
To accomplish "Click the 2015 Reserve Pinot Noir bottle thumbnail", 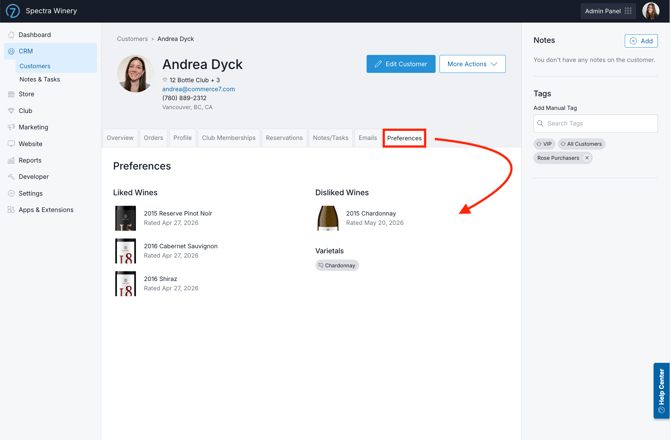I will click(125, 218).
